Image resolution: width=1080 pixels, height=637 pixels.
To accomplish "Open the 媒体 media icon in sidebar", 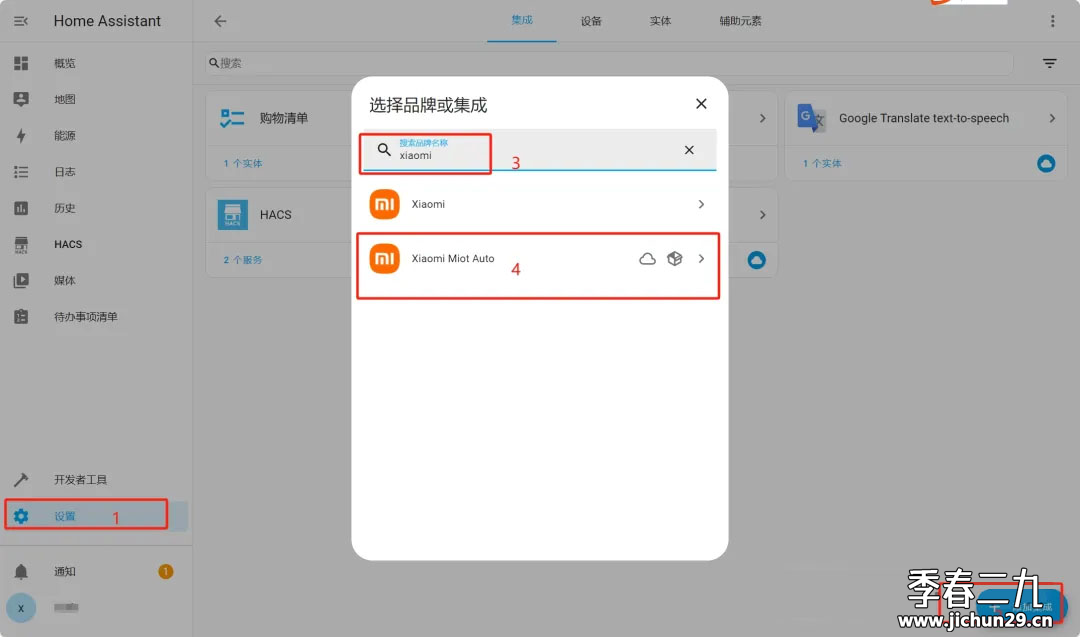I will (21, 280).
